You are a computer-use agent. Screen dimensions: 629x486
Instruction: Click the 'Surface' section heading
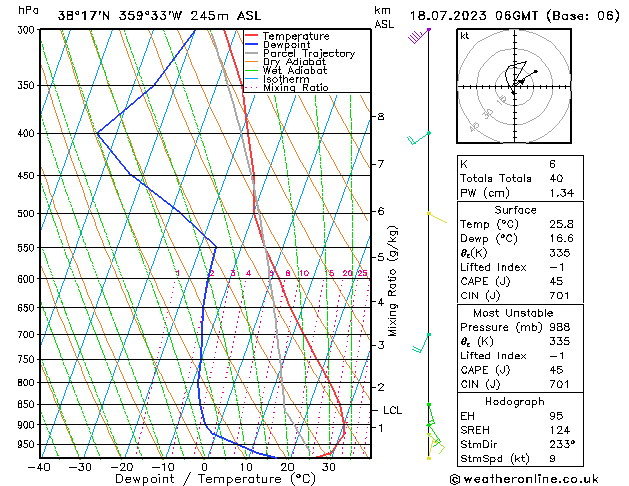click(515, 210)
